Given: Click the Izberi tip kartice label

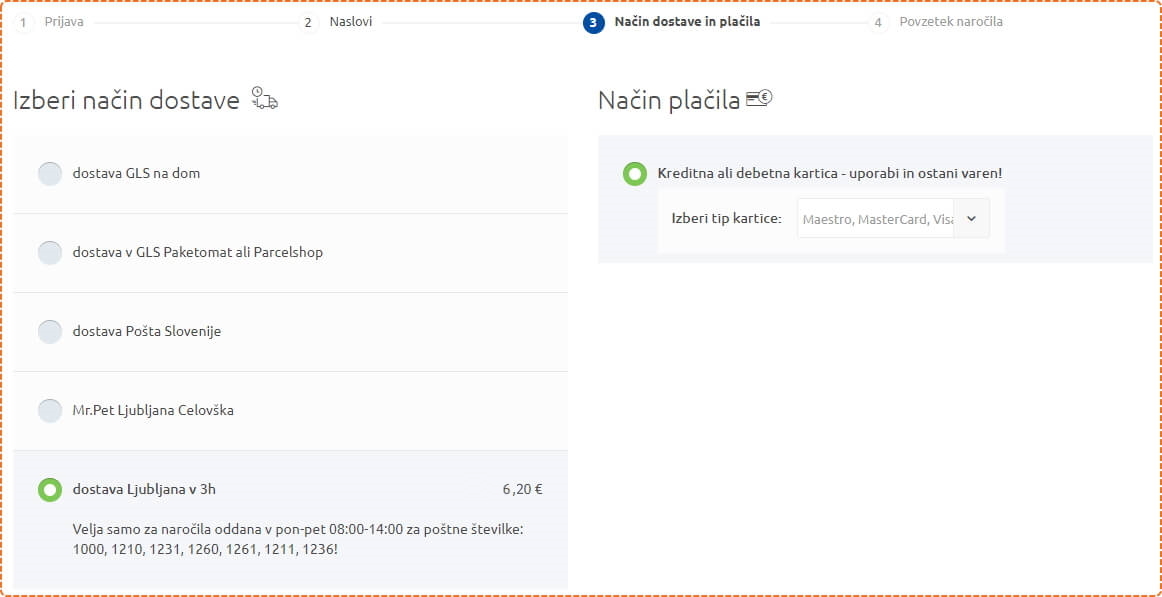Looking at the screenshot, I should 726,219.
